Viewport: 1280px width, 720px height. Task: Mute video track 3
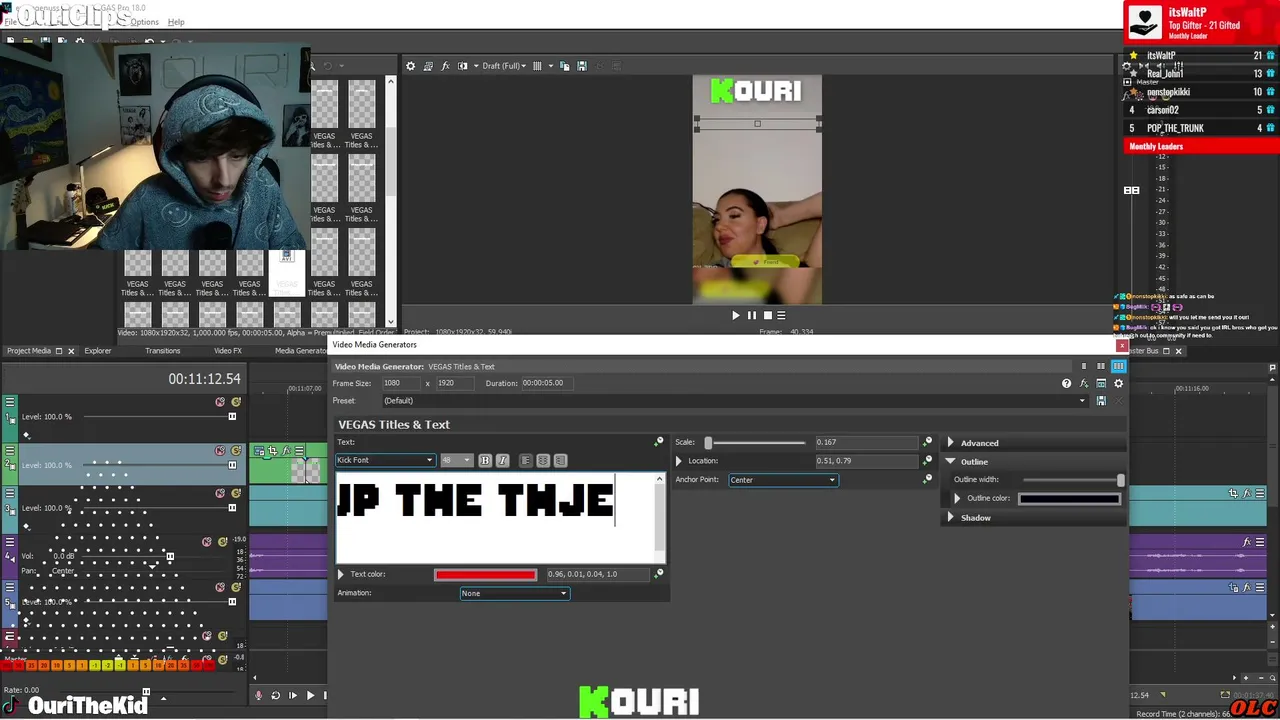click(220, 493)
